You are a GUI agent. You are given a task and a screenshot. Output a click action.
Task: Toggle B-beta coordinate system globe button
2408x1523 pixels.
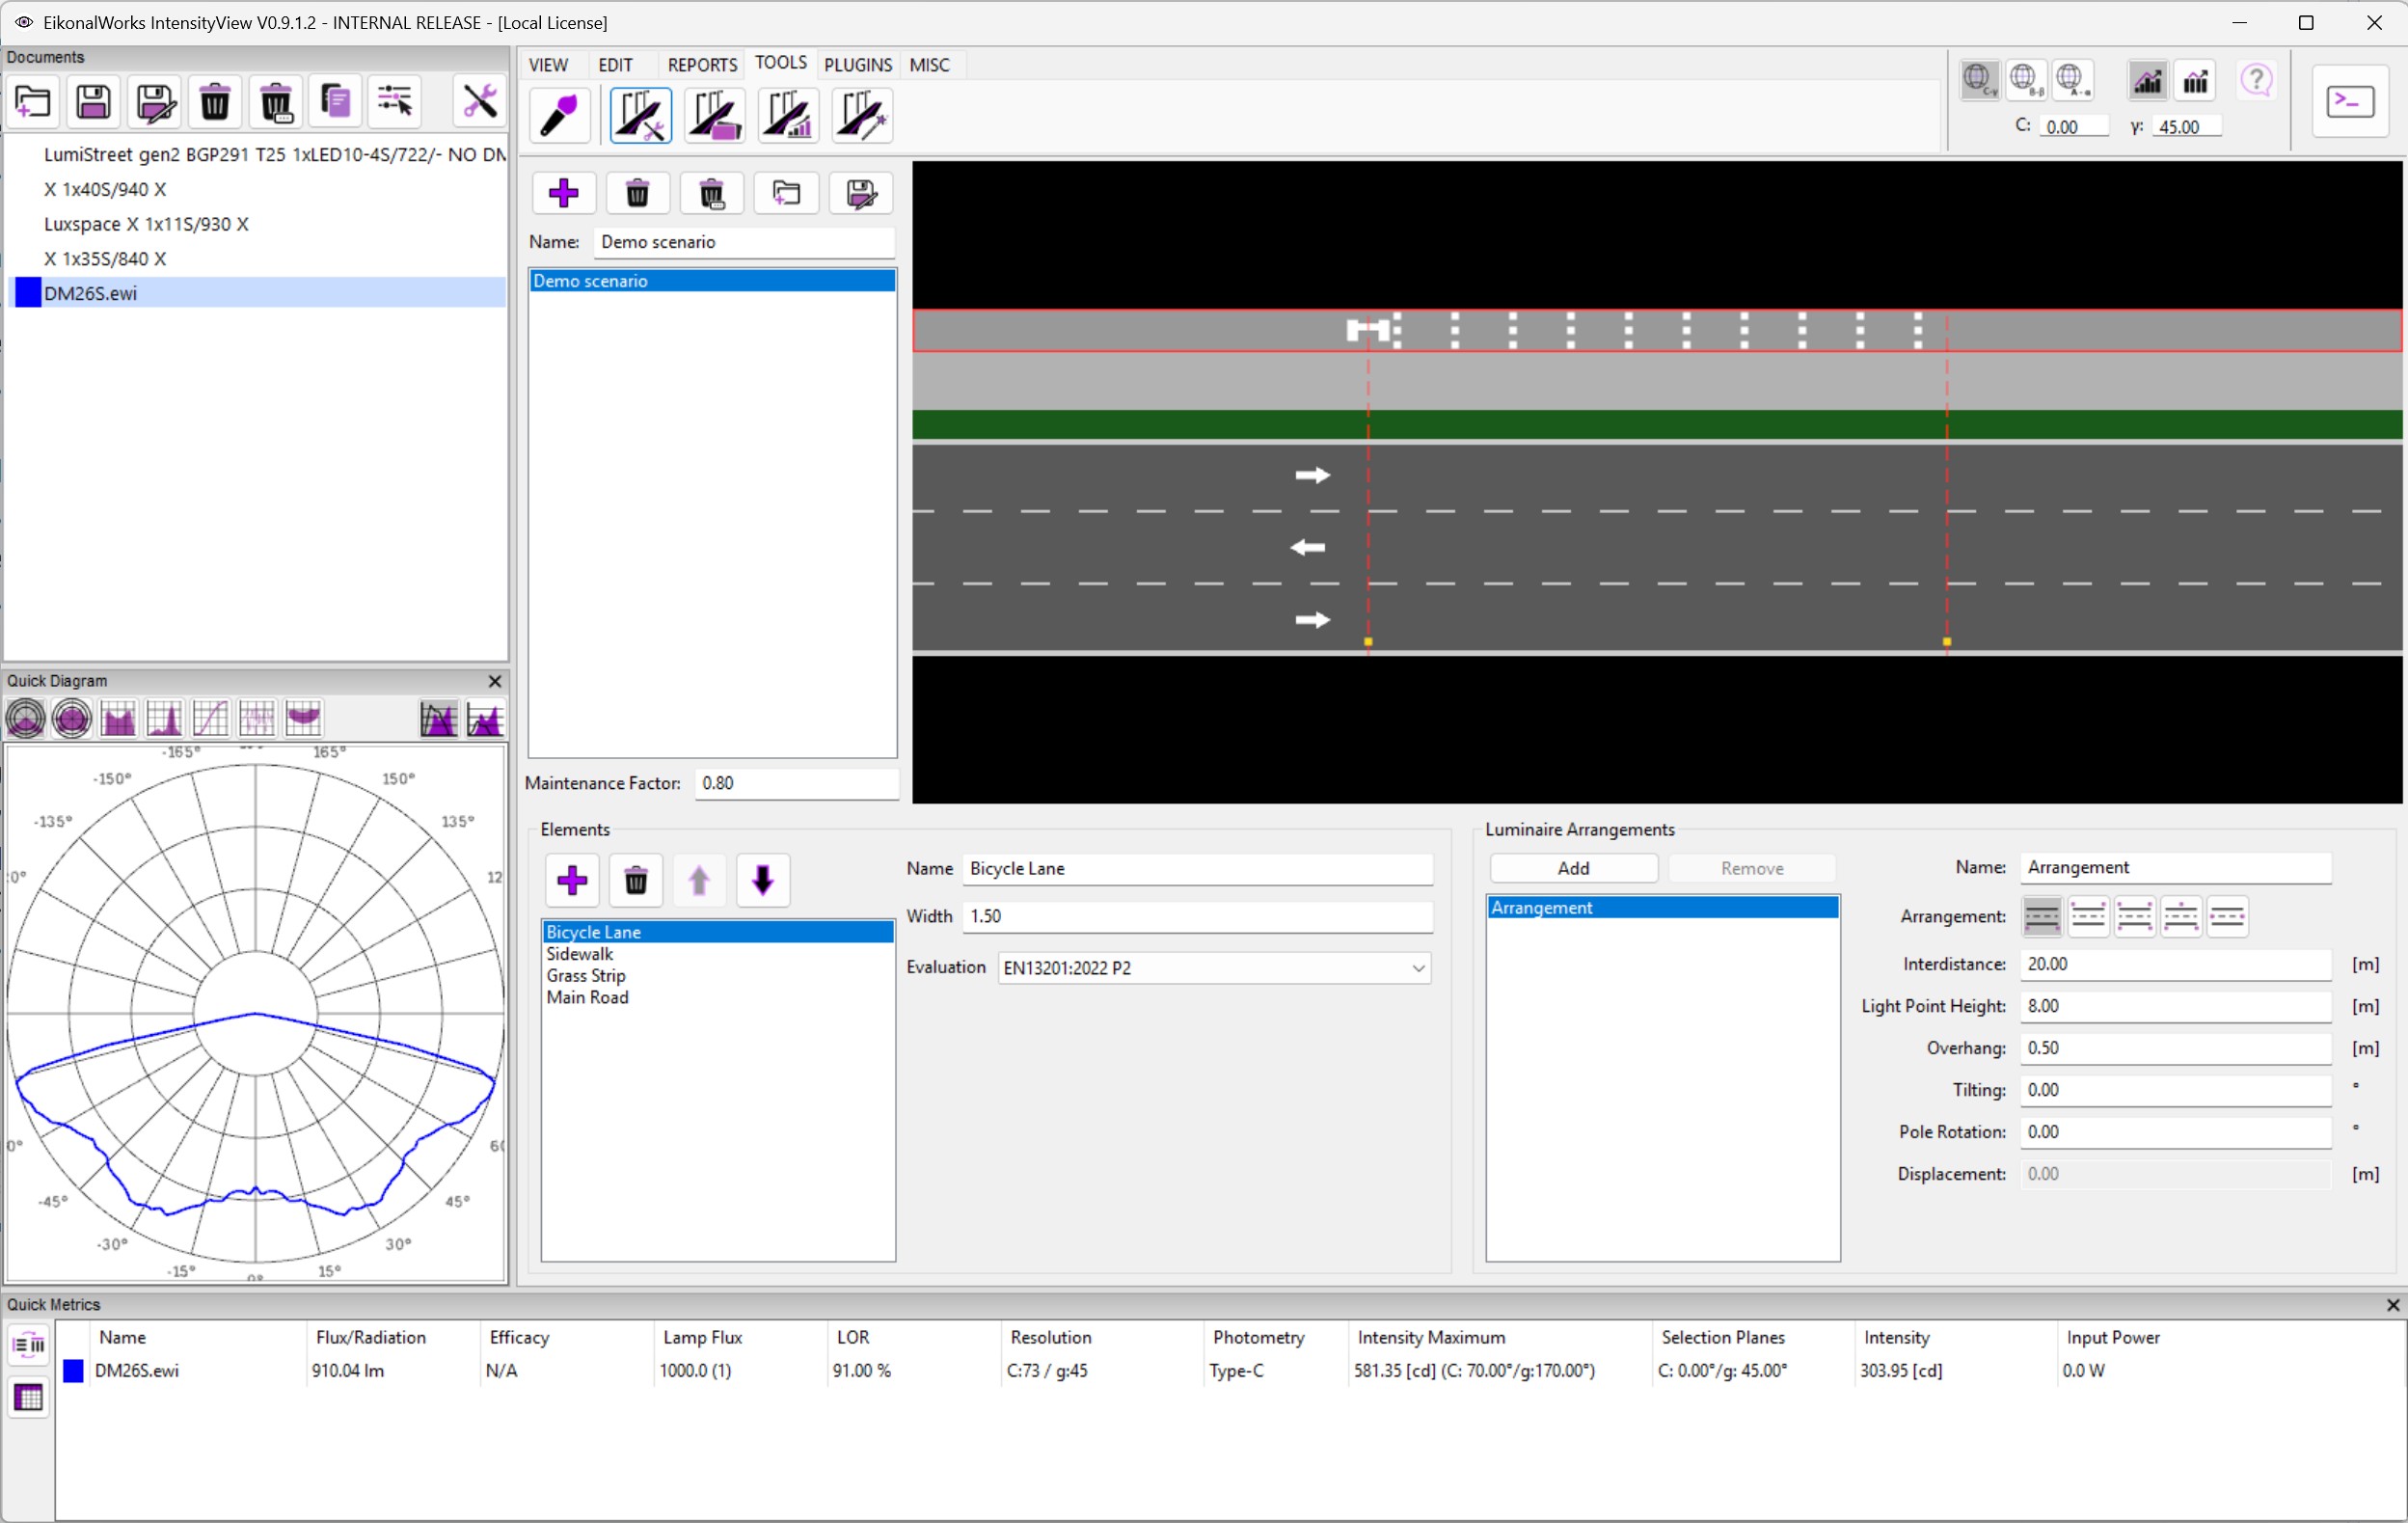pyautogui.click(x=2026, y=80)
